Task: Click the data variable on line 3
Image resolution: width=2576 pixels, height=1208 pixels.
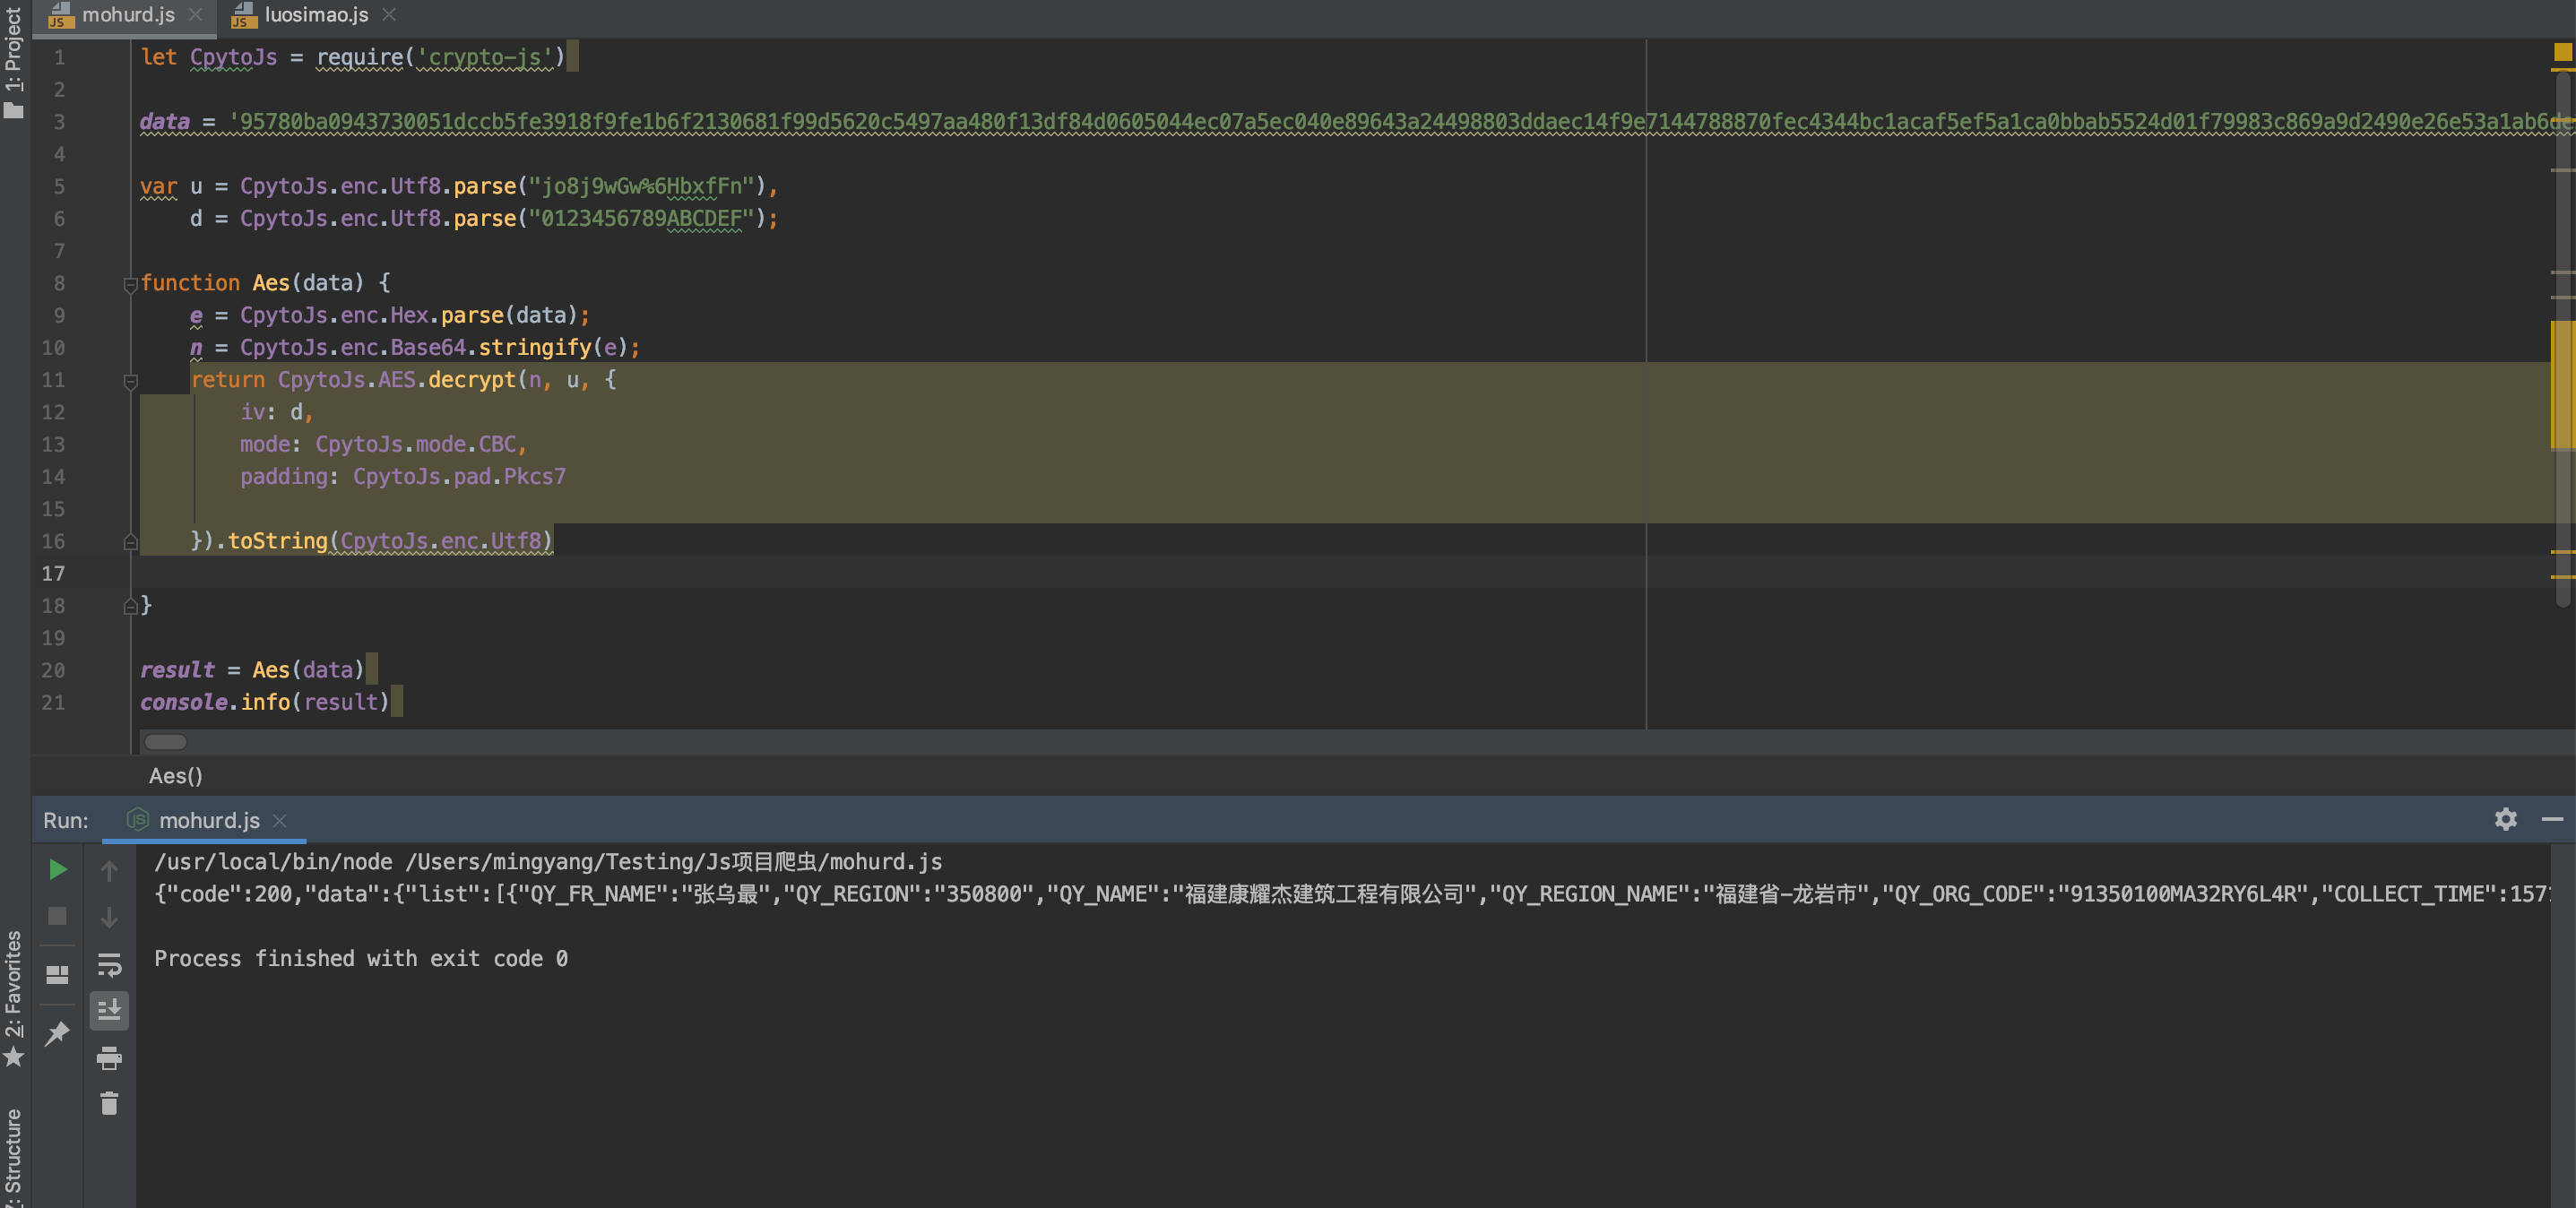Action: (x=165, y=121)
